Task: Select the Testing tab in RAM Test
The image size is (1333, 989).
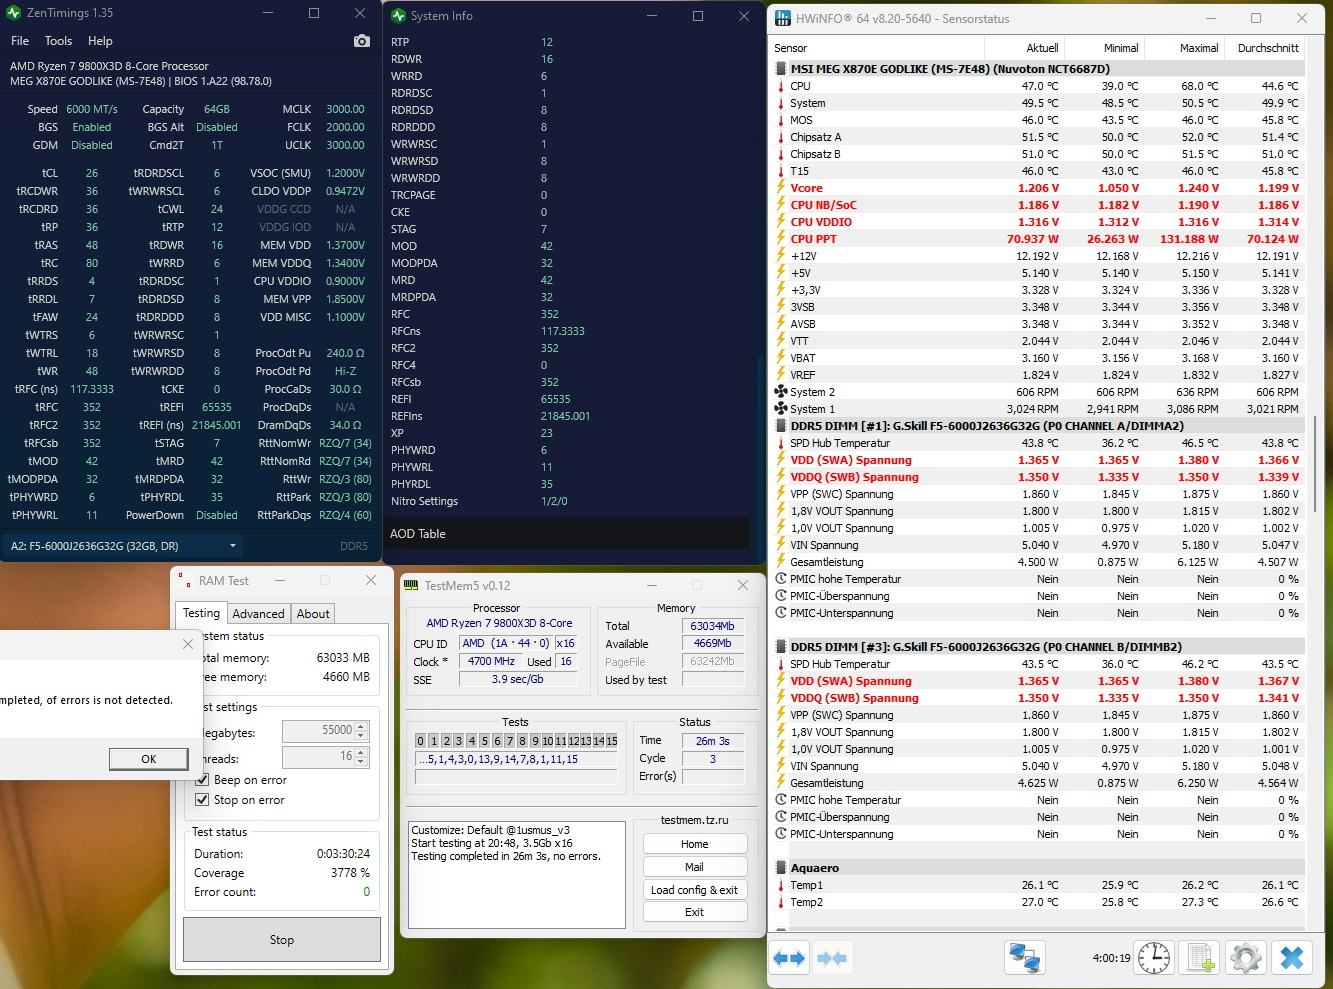Action: (x=201, y=613)
